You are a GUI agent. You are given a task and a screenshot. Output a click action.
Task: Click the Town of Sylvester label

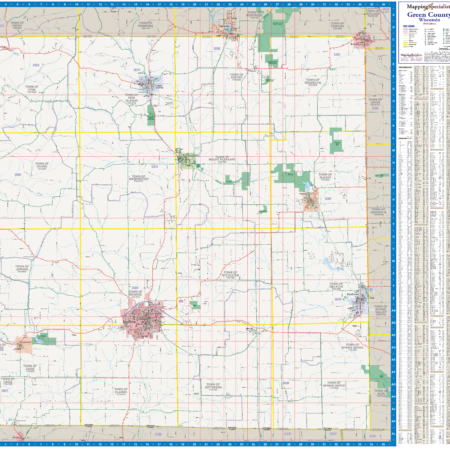[230, 274]
